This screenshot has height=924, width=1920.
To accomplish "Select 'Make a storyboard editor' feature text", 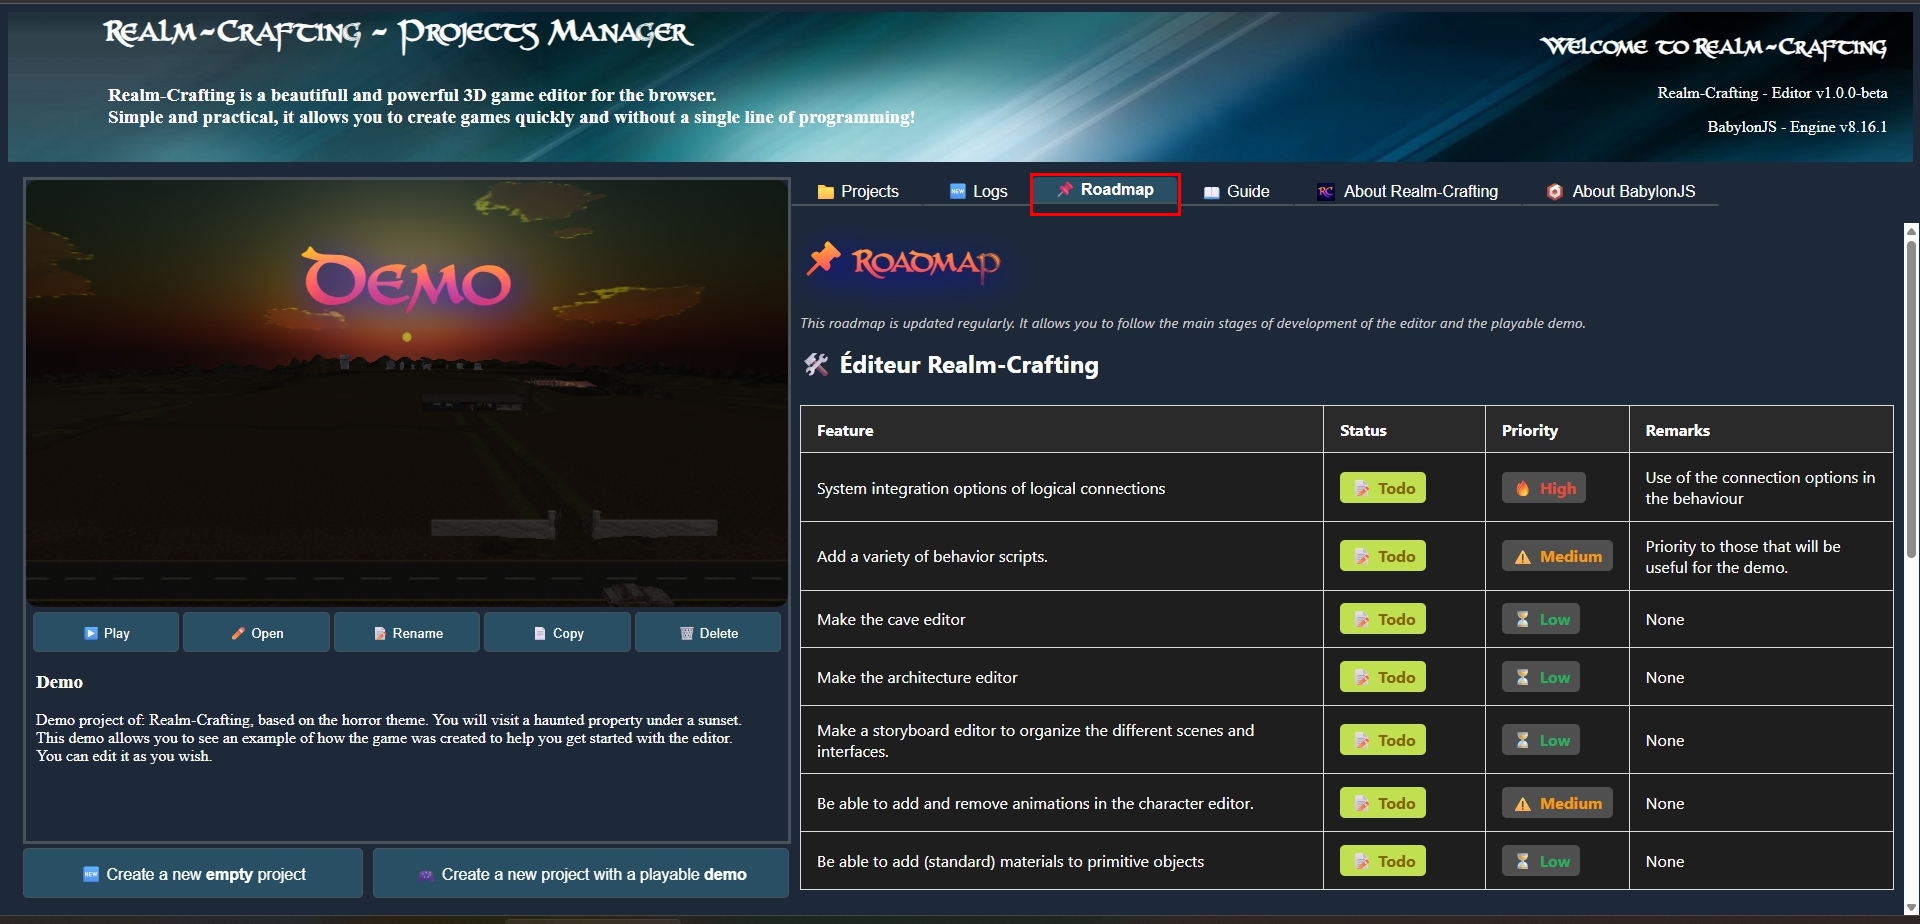I will pyautogui.click(x=1035, y=740).
